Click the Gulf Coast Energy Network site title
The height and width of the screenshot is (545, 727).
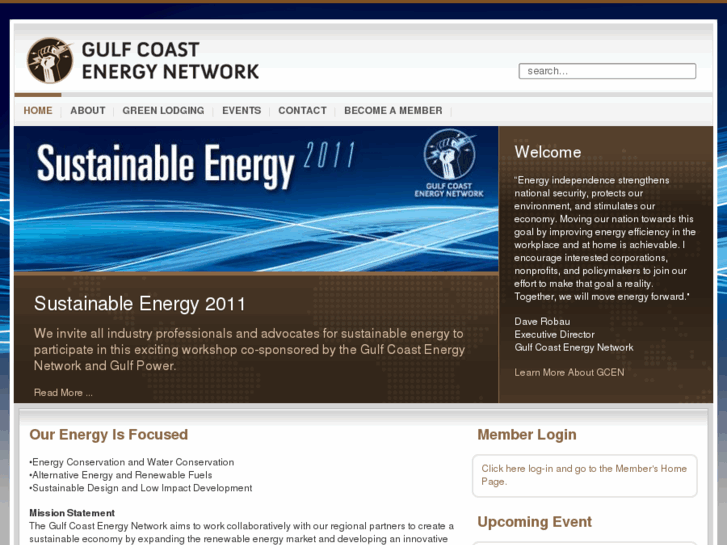(x=170, y=60)
